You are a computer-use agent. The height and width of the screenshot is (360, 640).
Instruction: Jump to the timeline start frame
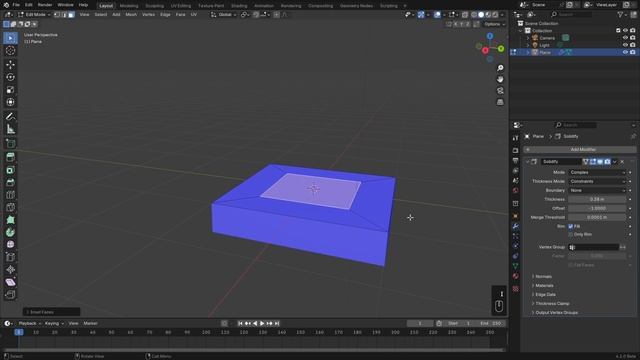[240, 323]
